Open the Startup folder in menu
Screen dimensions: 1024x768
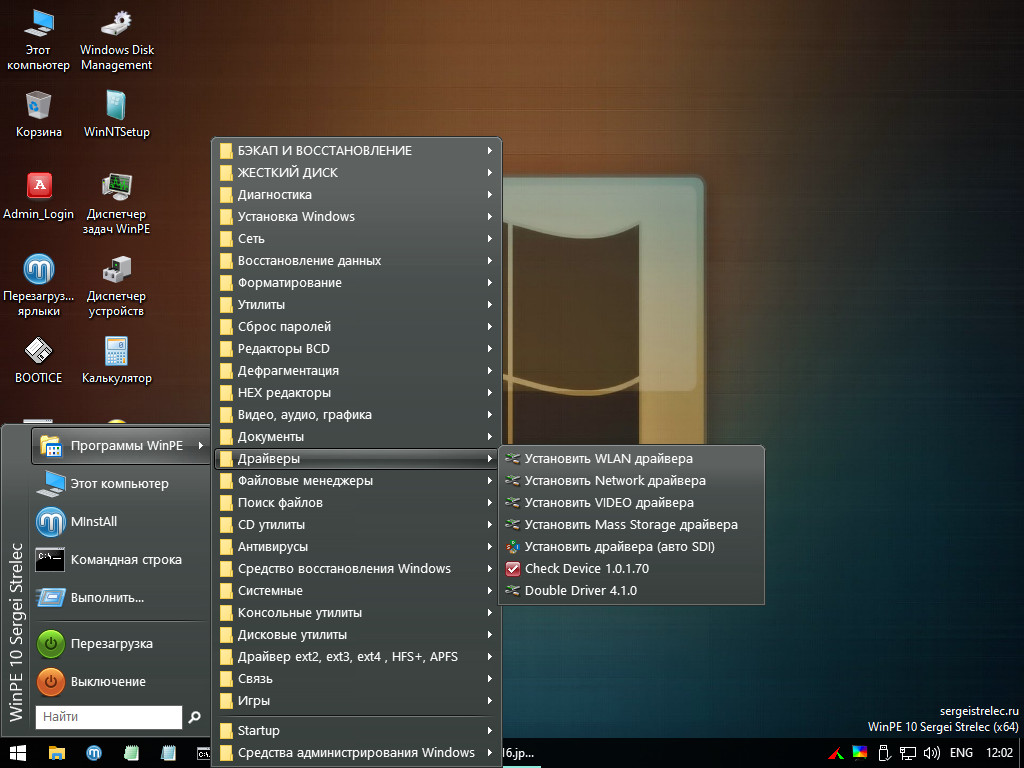357,731
